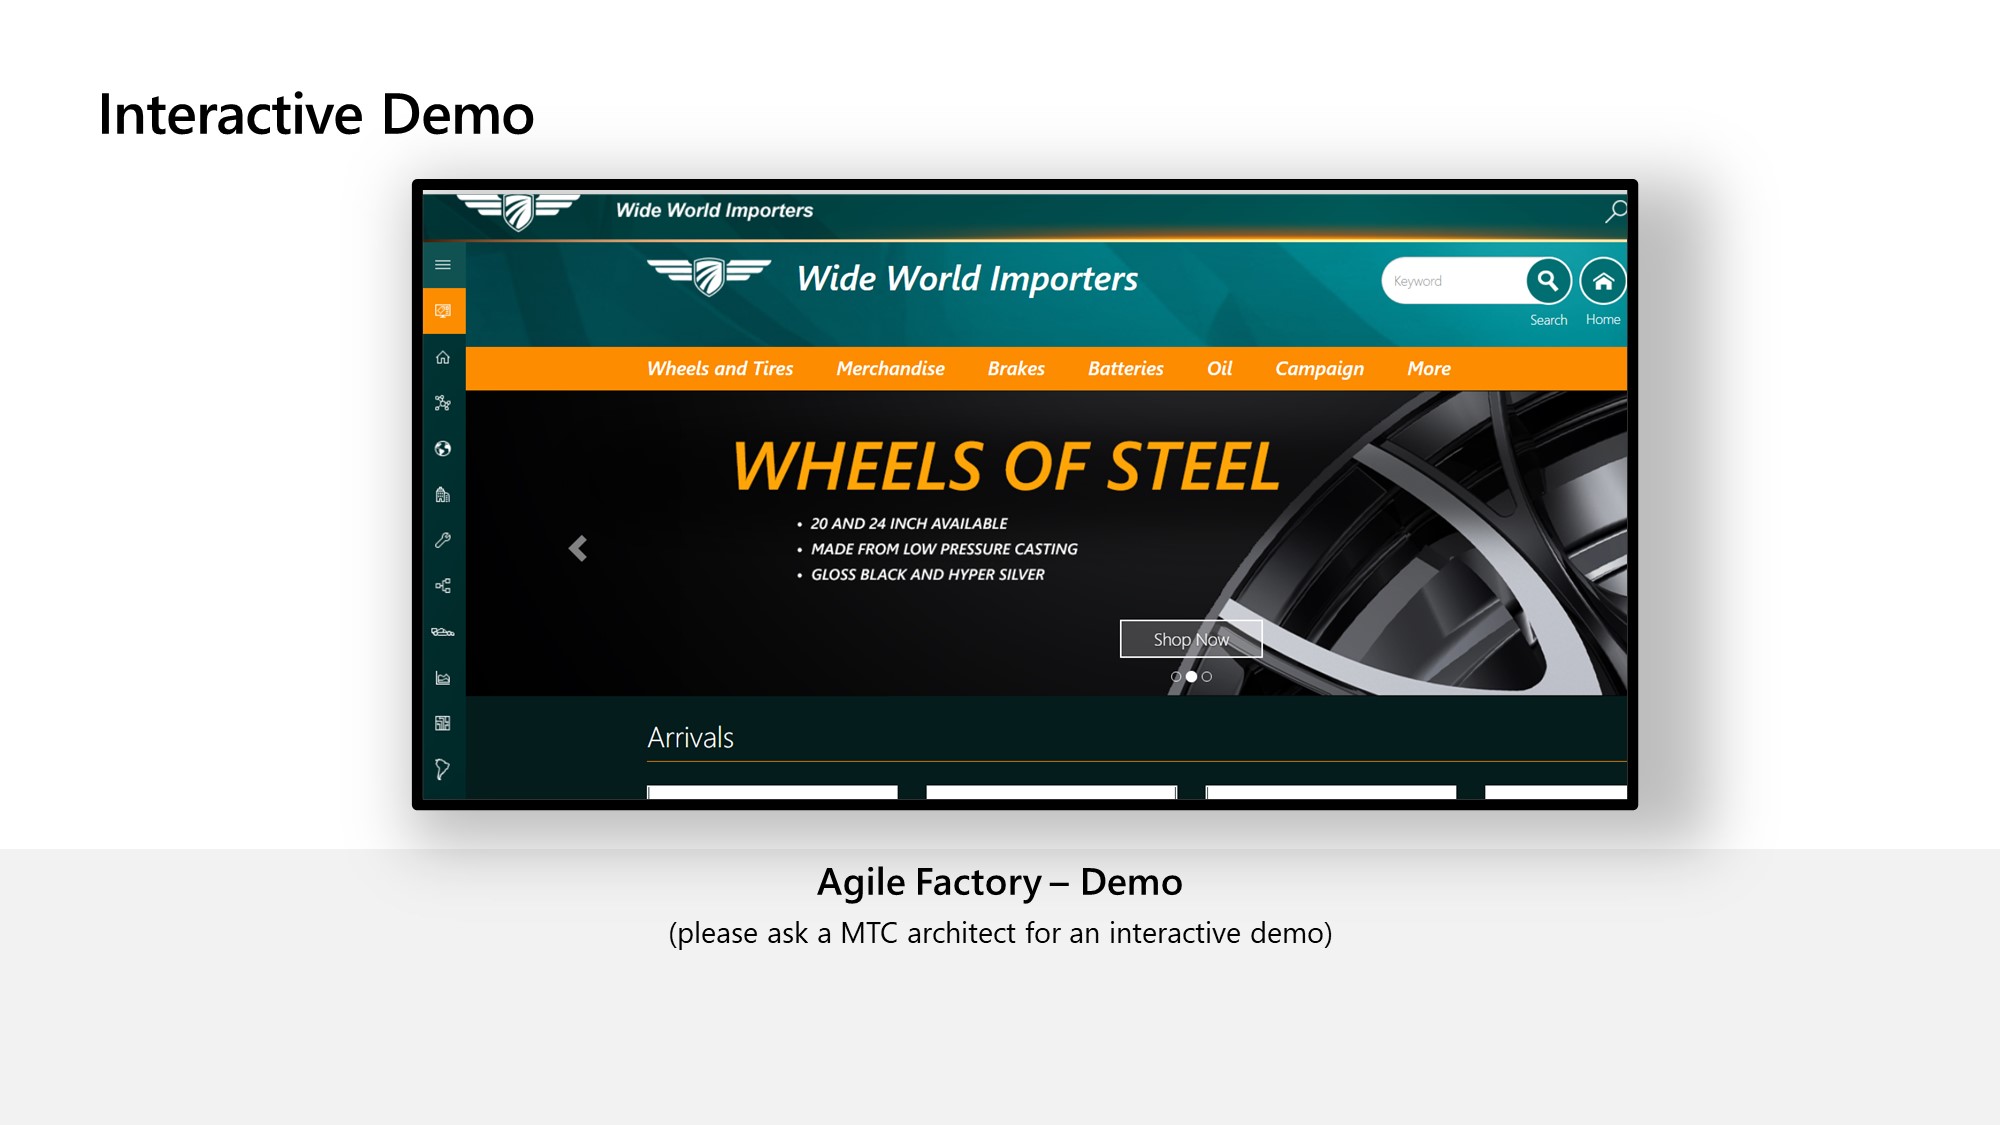Open the hamburger menu in sidebar
This screenshot has height=1125, width=2000.
point(443,265)
